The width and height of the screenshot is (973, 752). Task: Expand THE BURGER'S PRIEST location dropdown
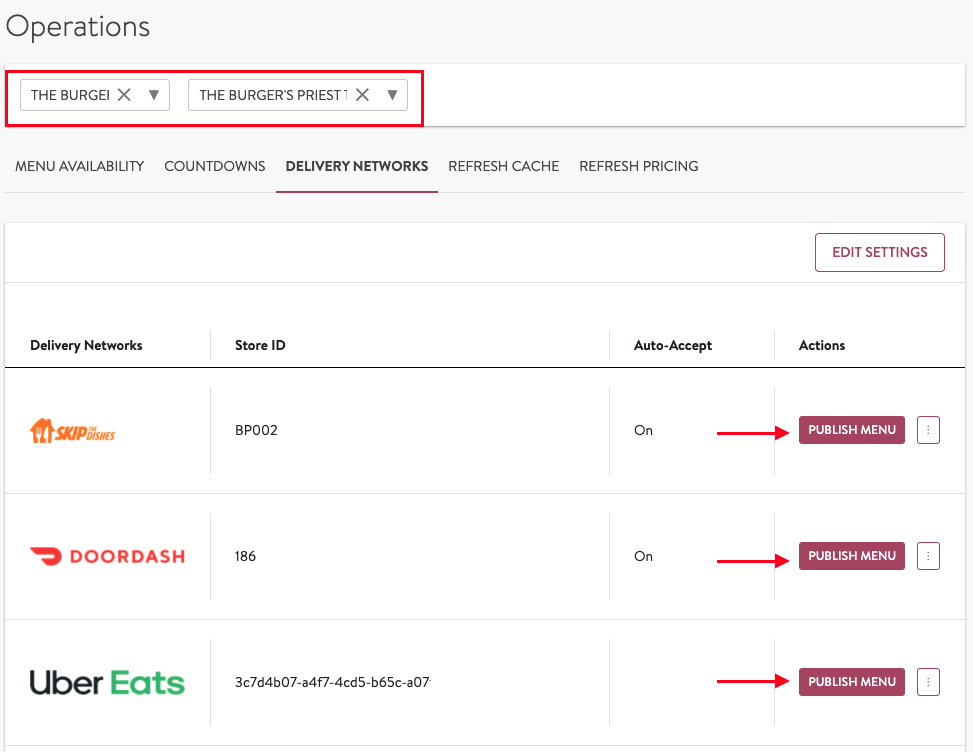click(393, 95)
